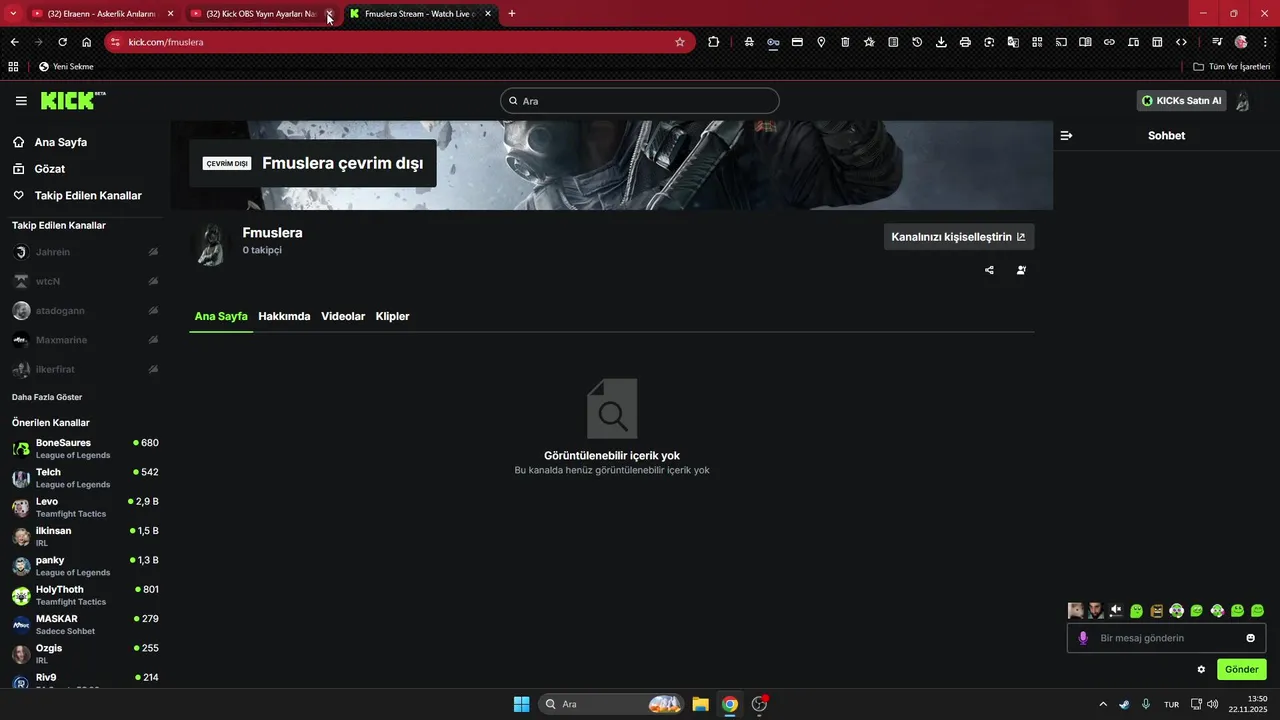Viewport: 1280px width, 720px height.
Task: Open recommended channel BoneSaures
Action: pos(85,449)
